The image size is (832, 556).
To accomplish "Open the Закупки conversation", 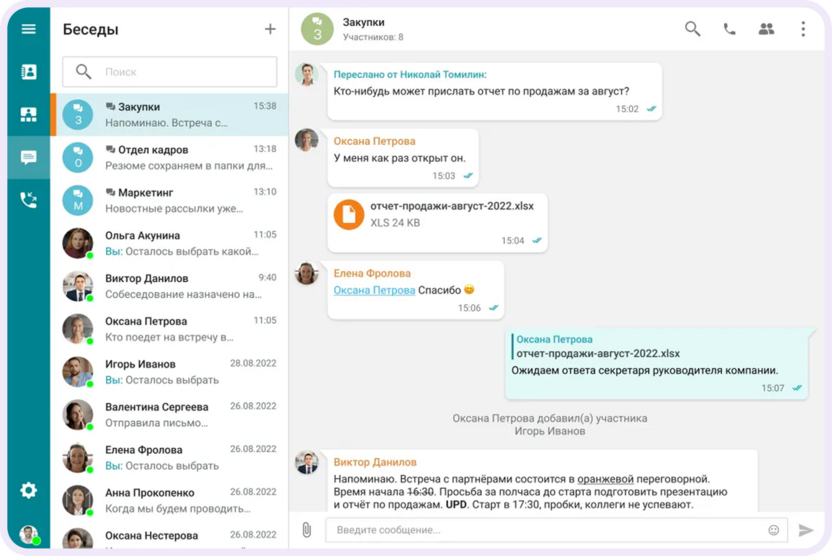I will 170,115.
